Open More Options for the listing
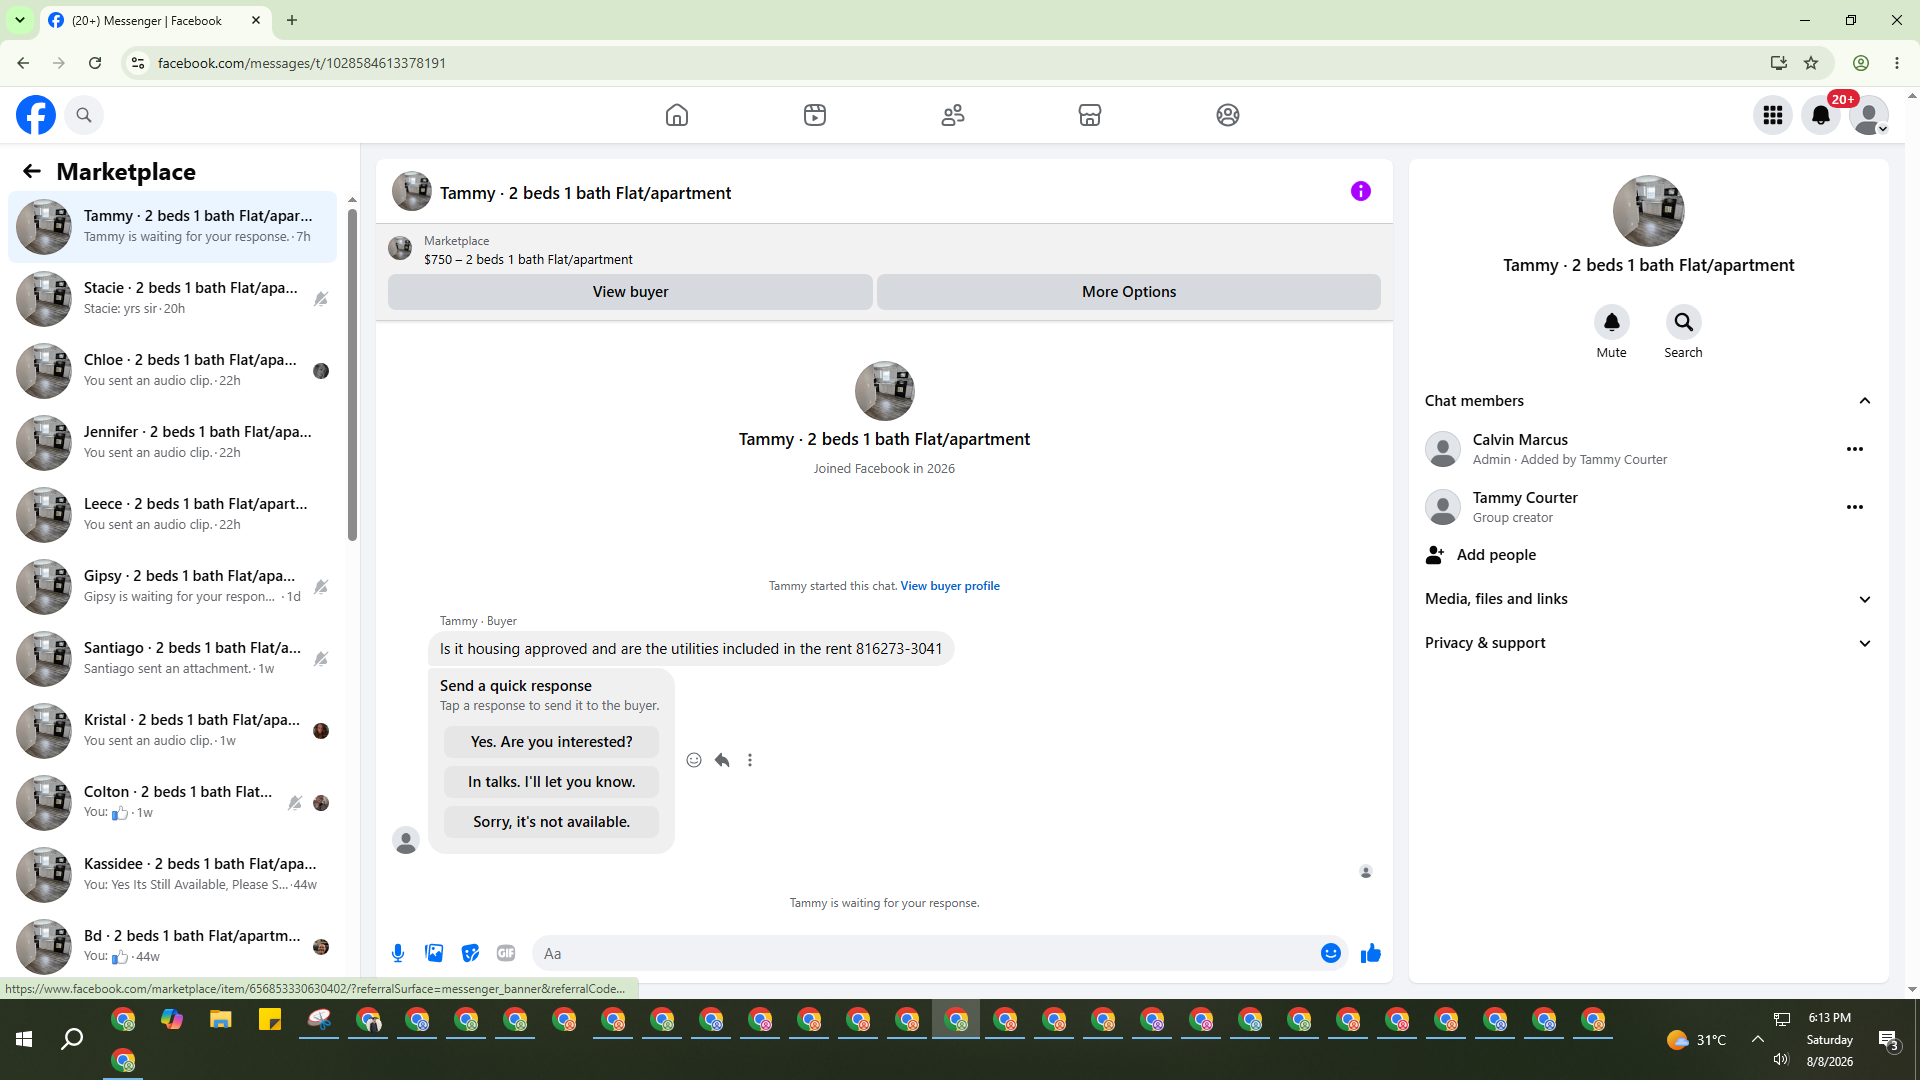Image resolution: width=1920 pixels, height=1080 pixels. [1129, 292]
